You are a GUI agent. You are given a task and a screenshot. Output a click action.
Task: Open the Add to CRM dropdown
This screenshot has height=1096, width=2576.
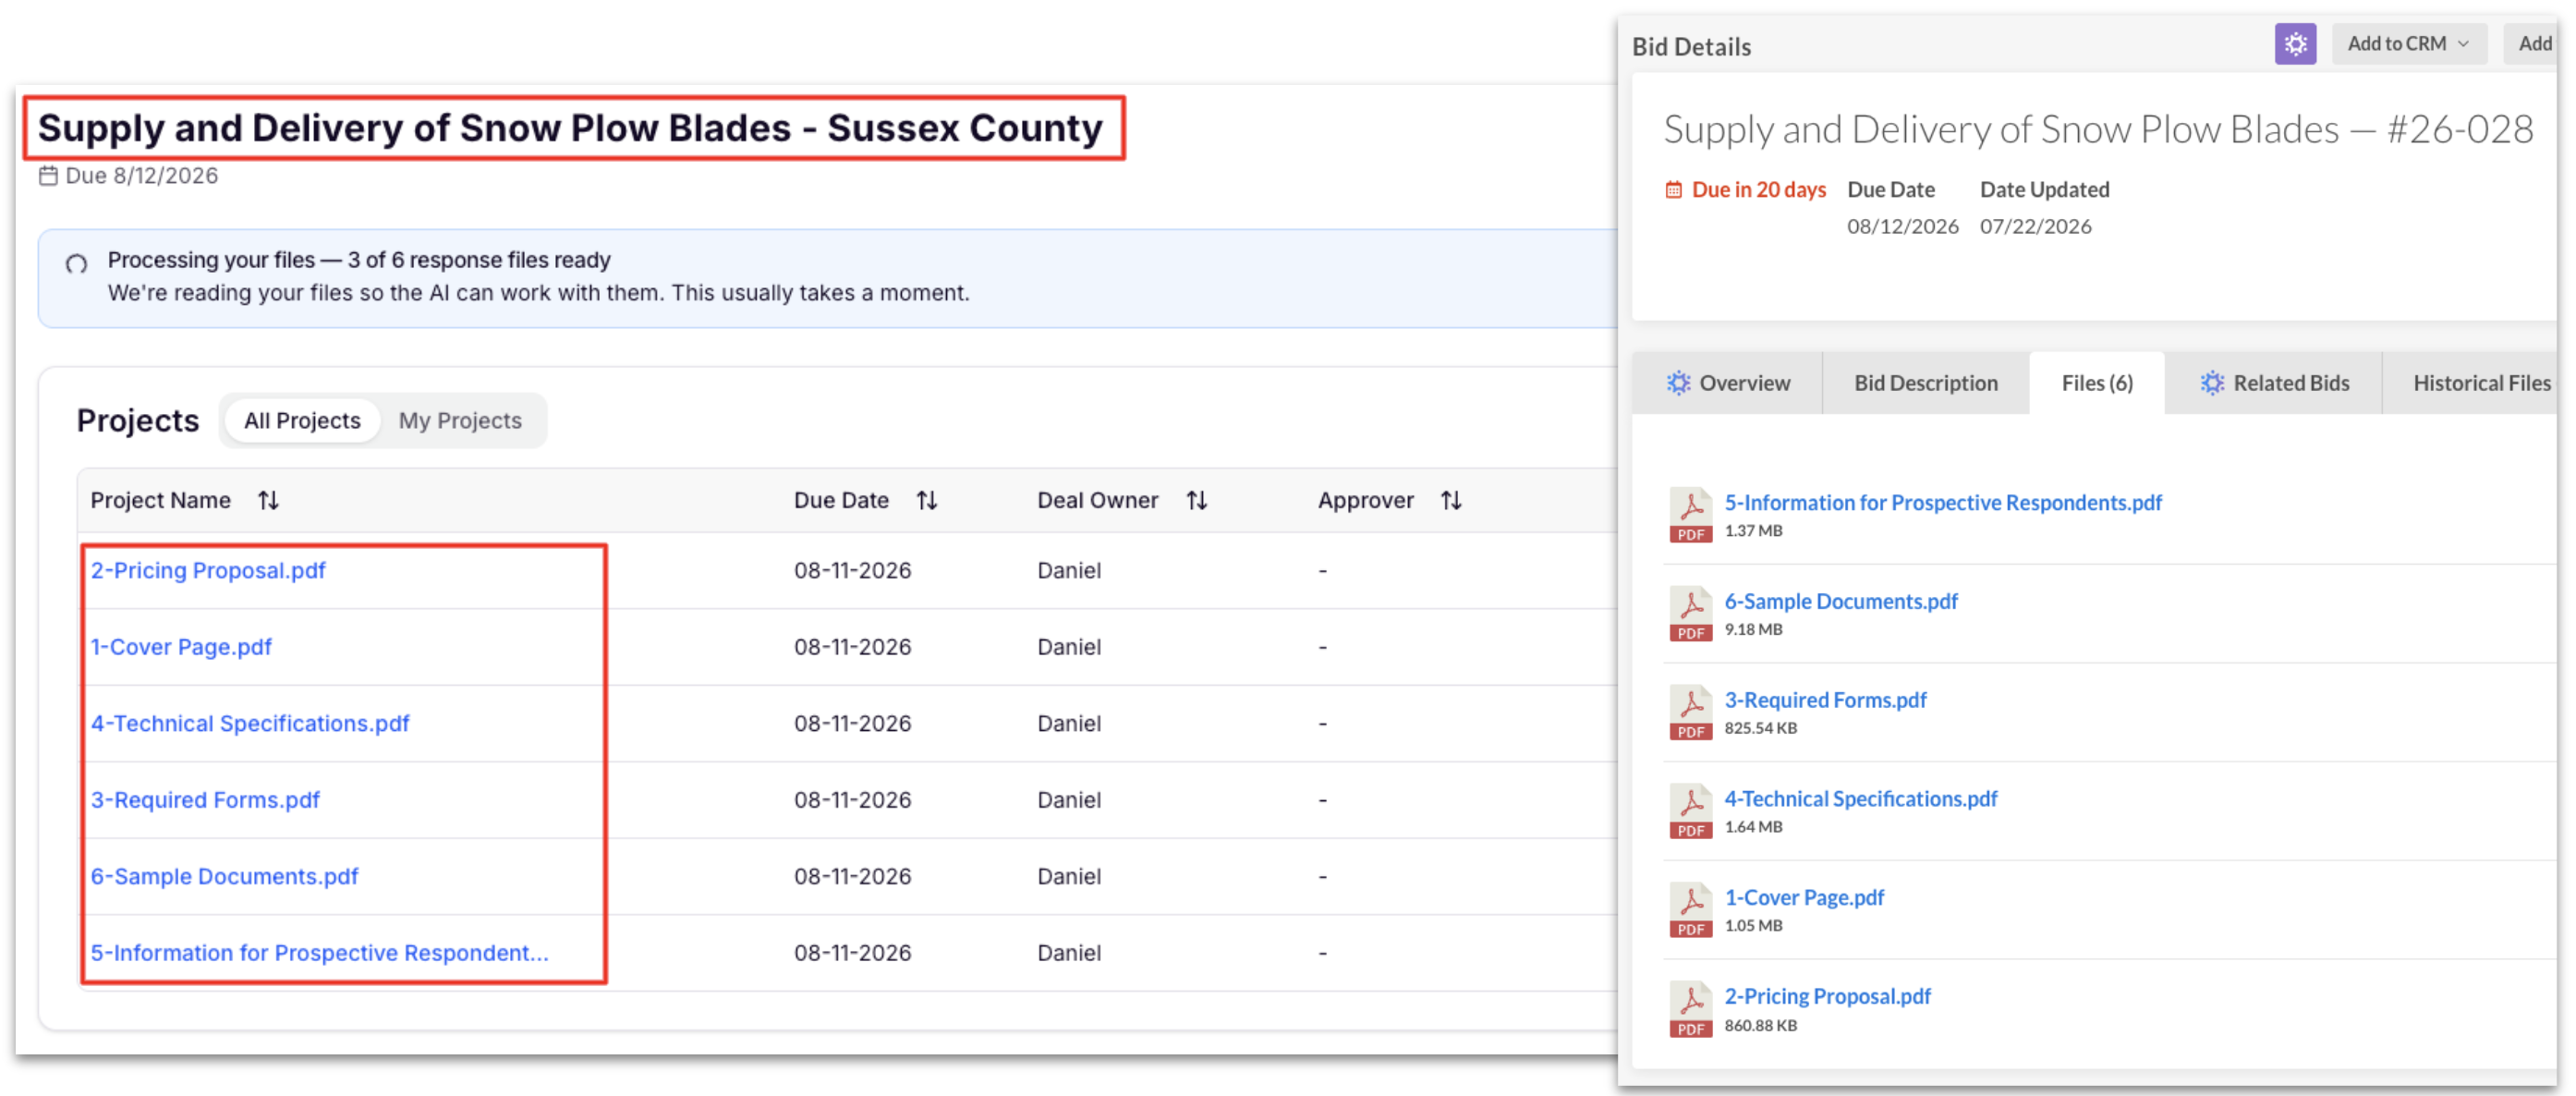pos(2408,44)
